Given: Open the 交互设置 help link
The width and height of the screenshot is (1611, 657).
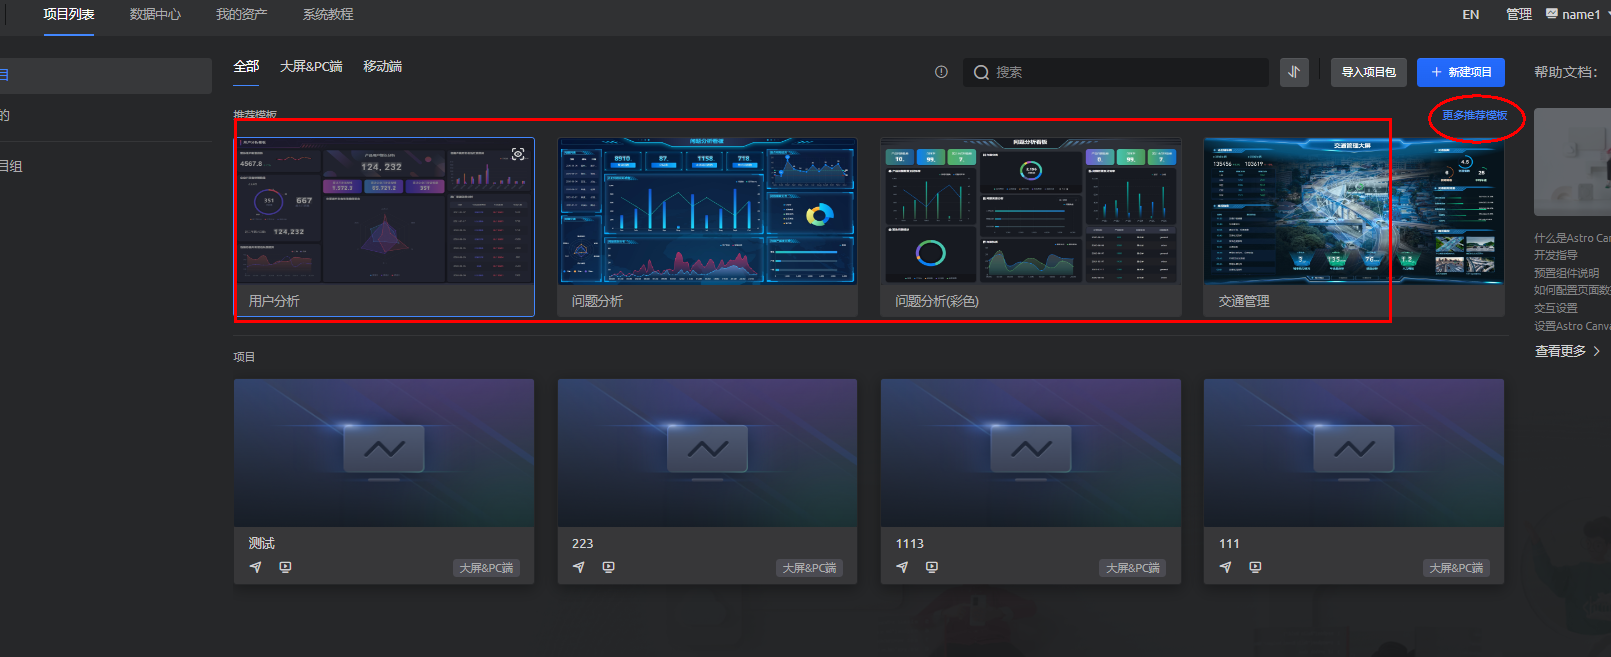Looking at the screenshot, I should [x=1556, y=308].
